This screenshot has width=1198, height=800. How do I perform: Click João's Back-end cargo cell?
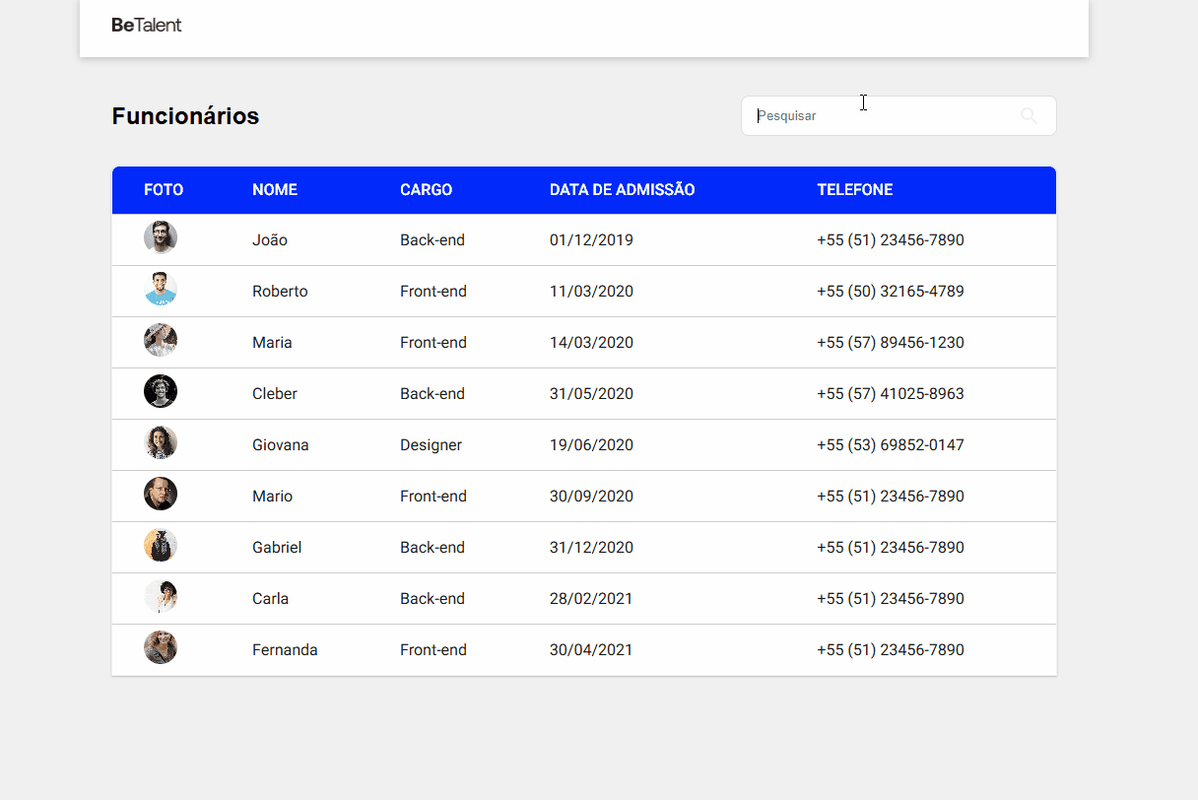tap(432, 240)
